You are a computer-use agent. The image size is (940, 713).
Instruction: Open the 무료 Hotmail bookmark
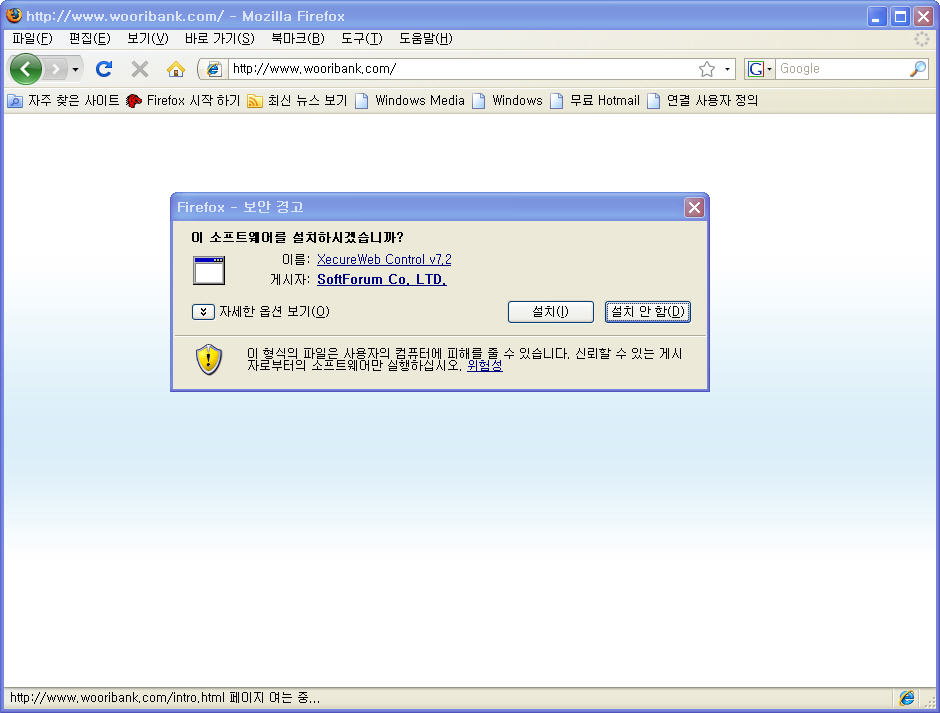(x=595, y=101)
